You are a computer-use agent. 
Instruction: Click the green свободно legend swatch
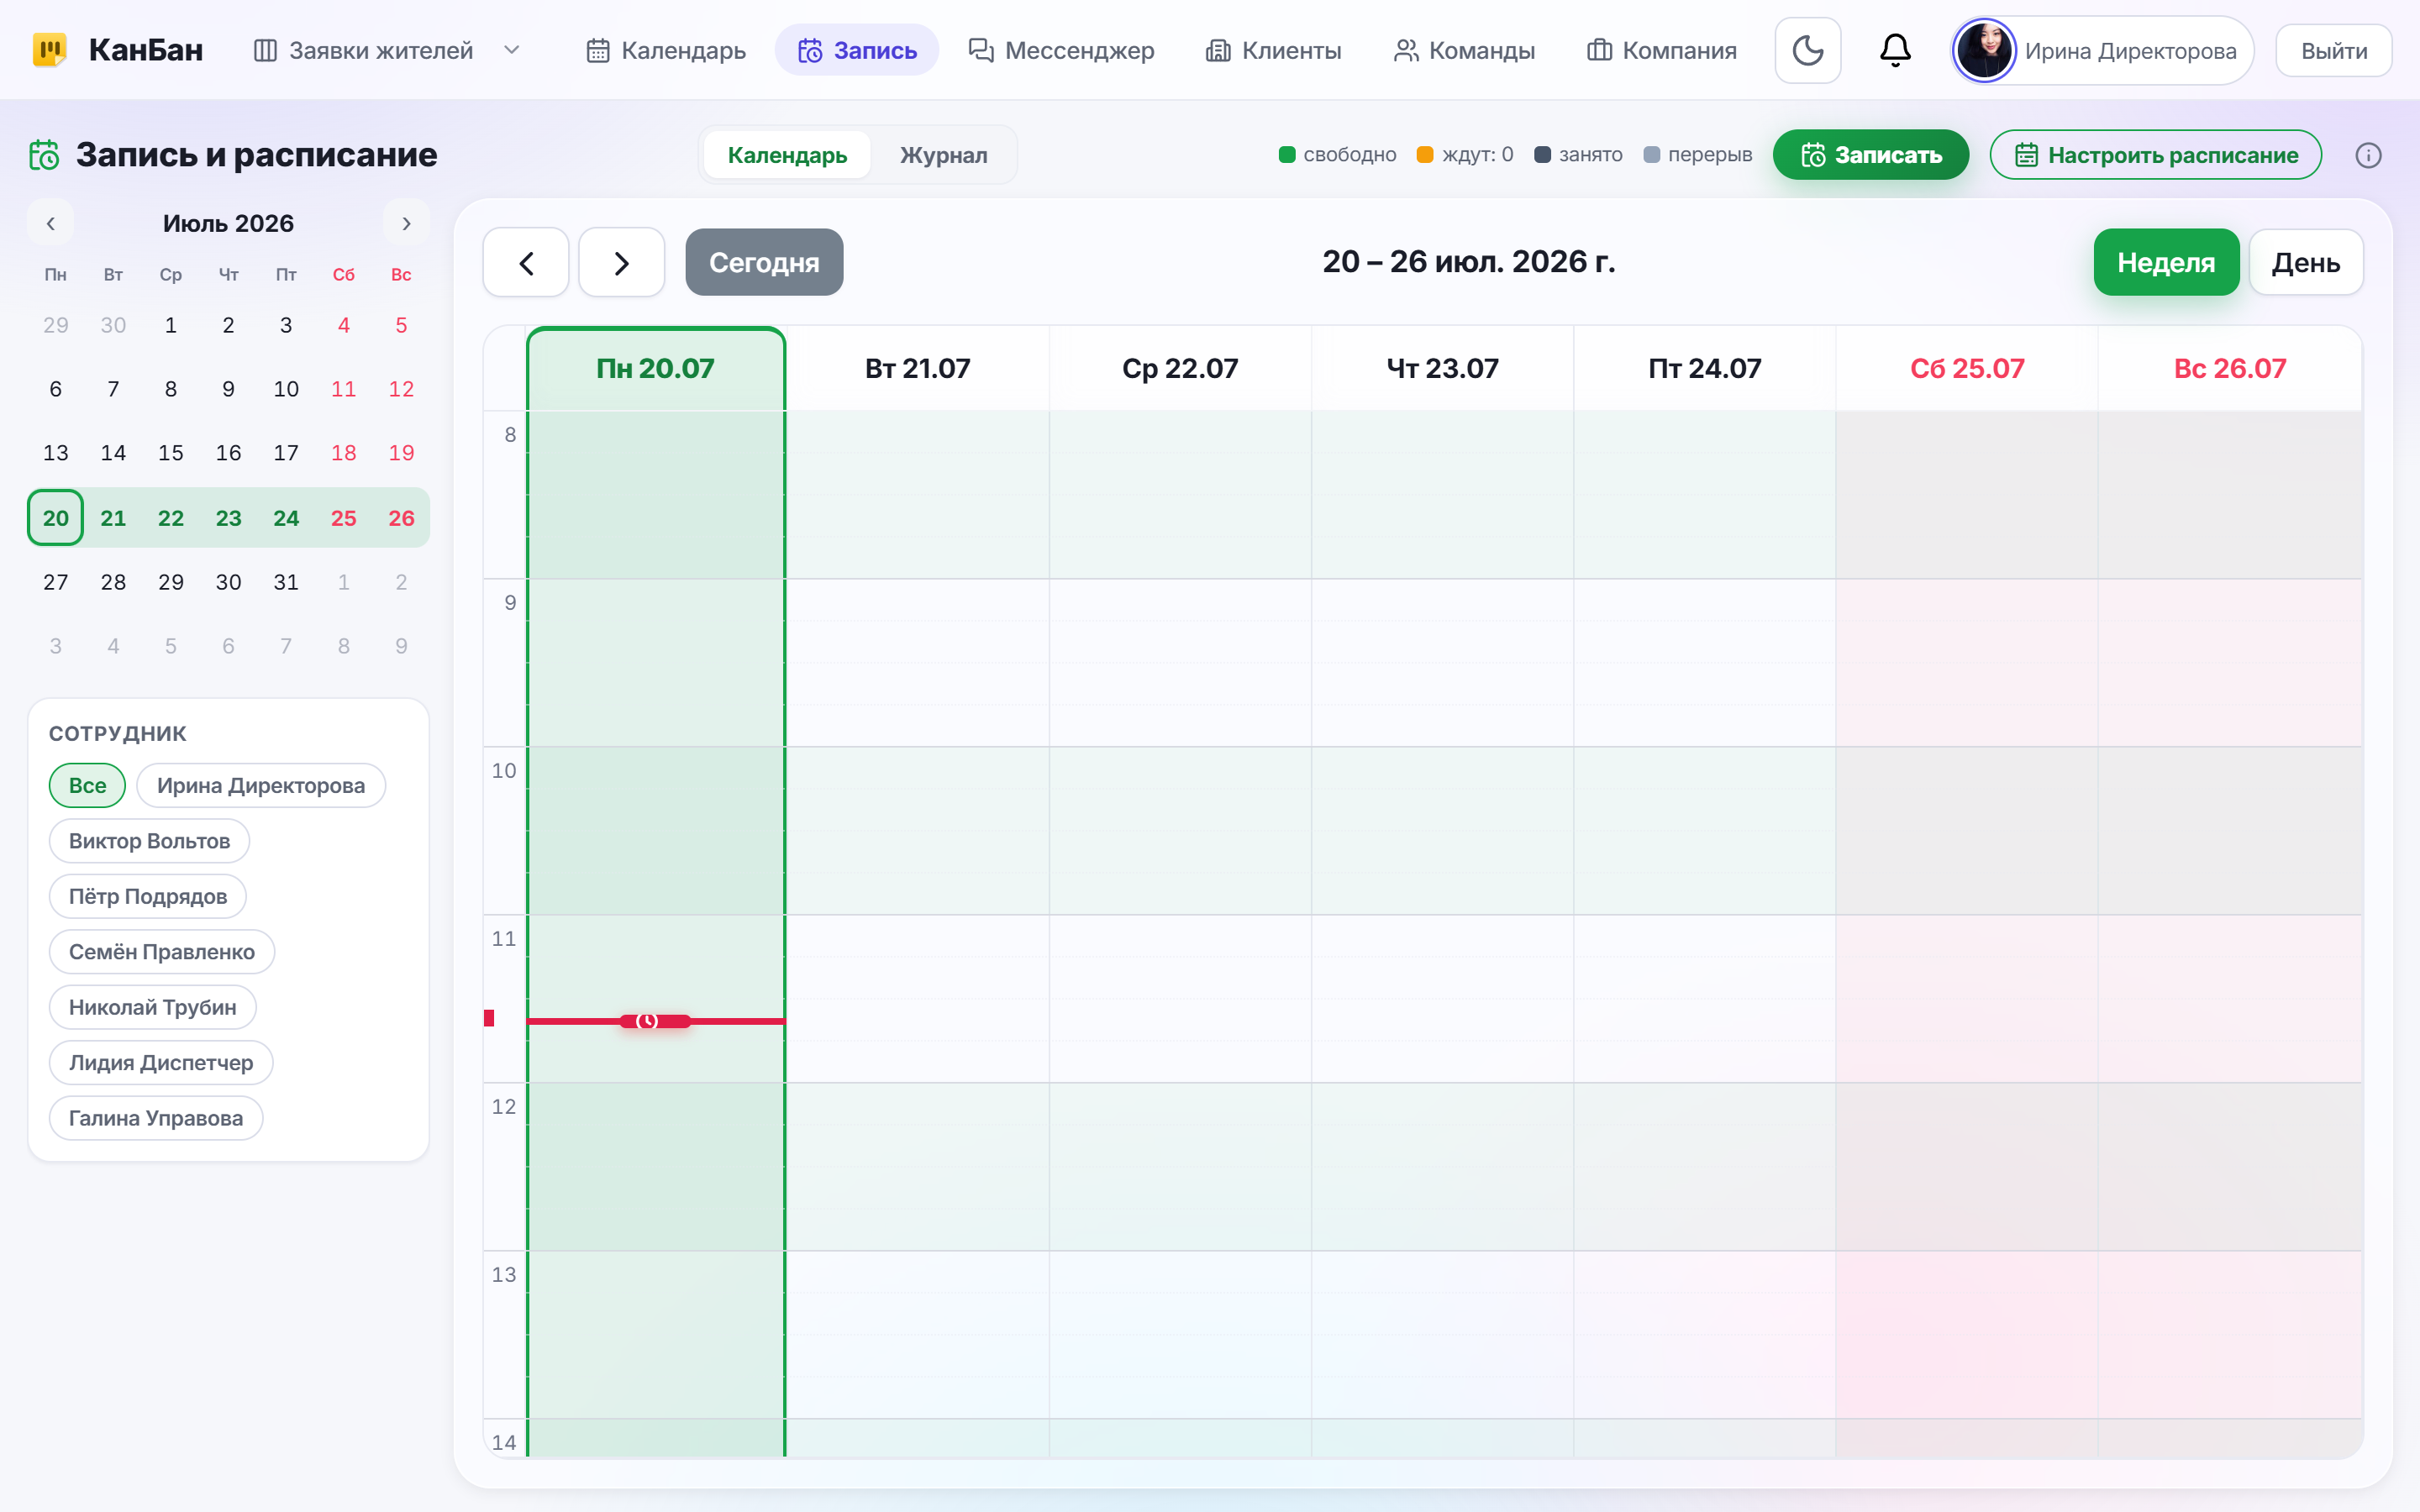point(1287,155)
